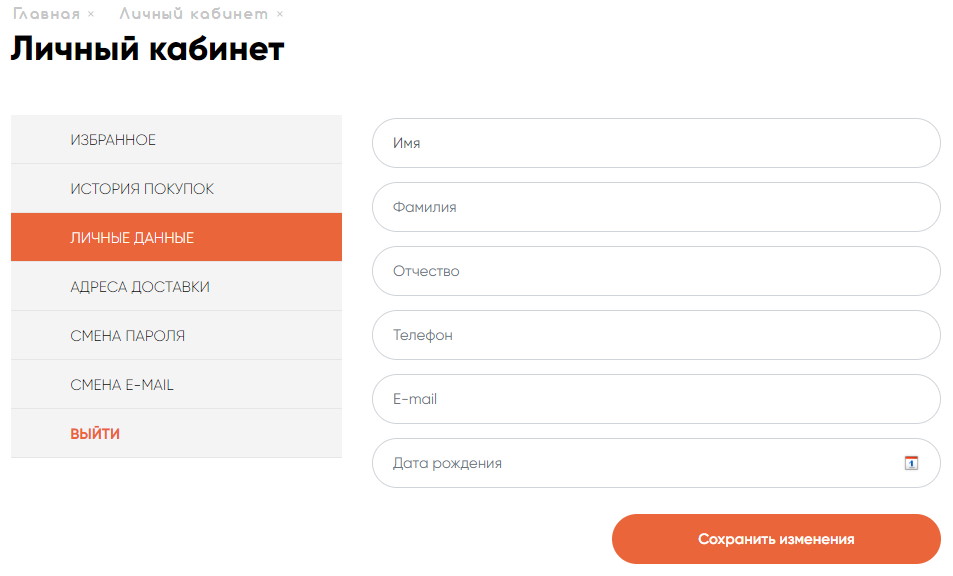Screen dimensions: 953x576
Task: Click the × after Личный кабинет breadcrumb
Action: (x=280, y=14)
